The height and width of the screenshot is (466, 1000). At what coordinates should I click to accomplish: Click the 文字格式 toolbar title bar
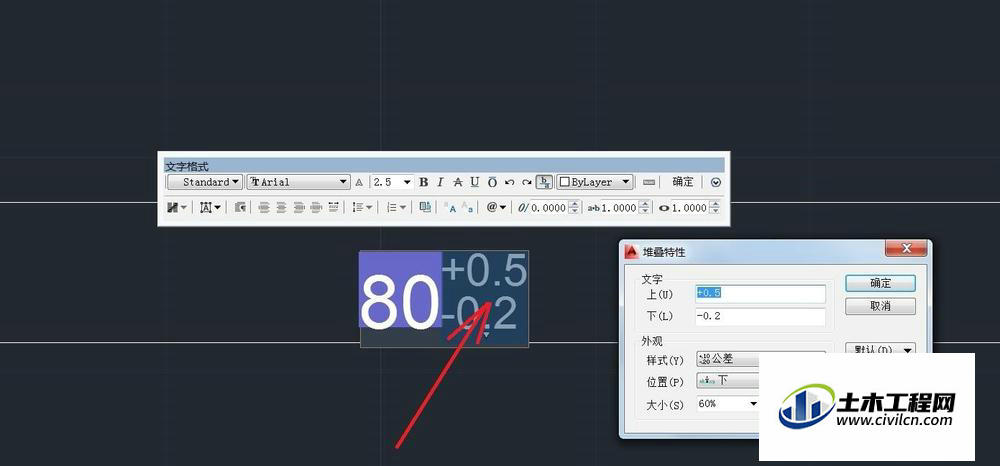444,166
